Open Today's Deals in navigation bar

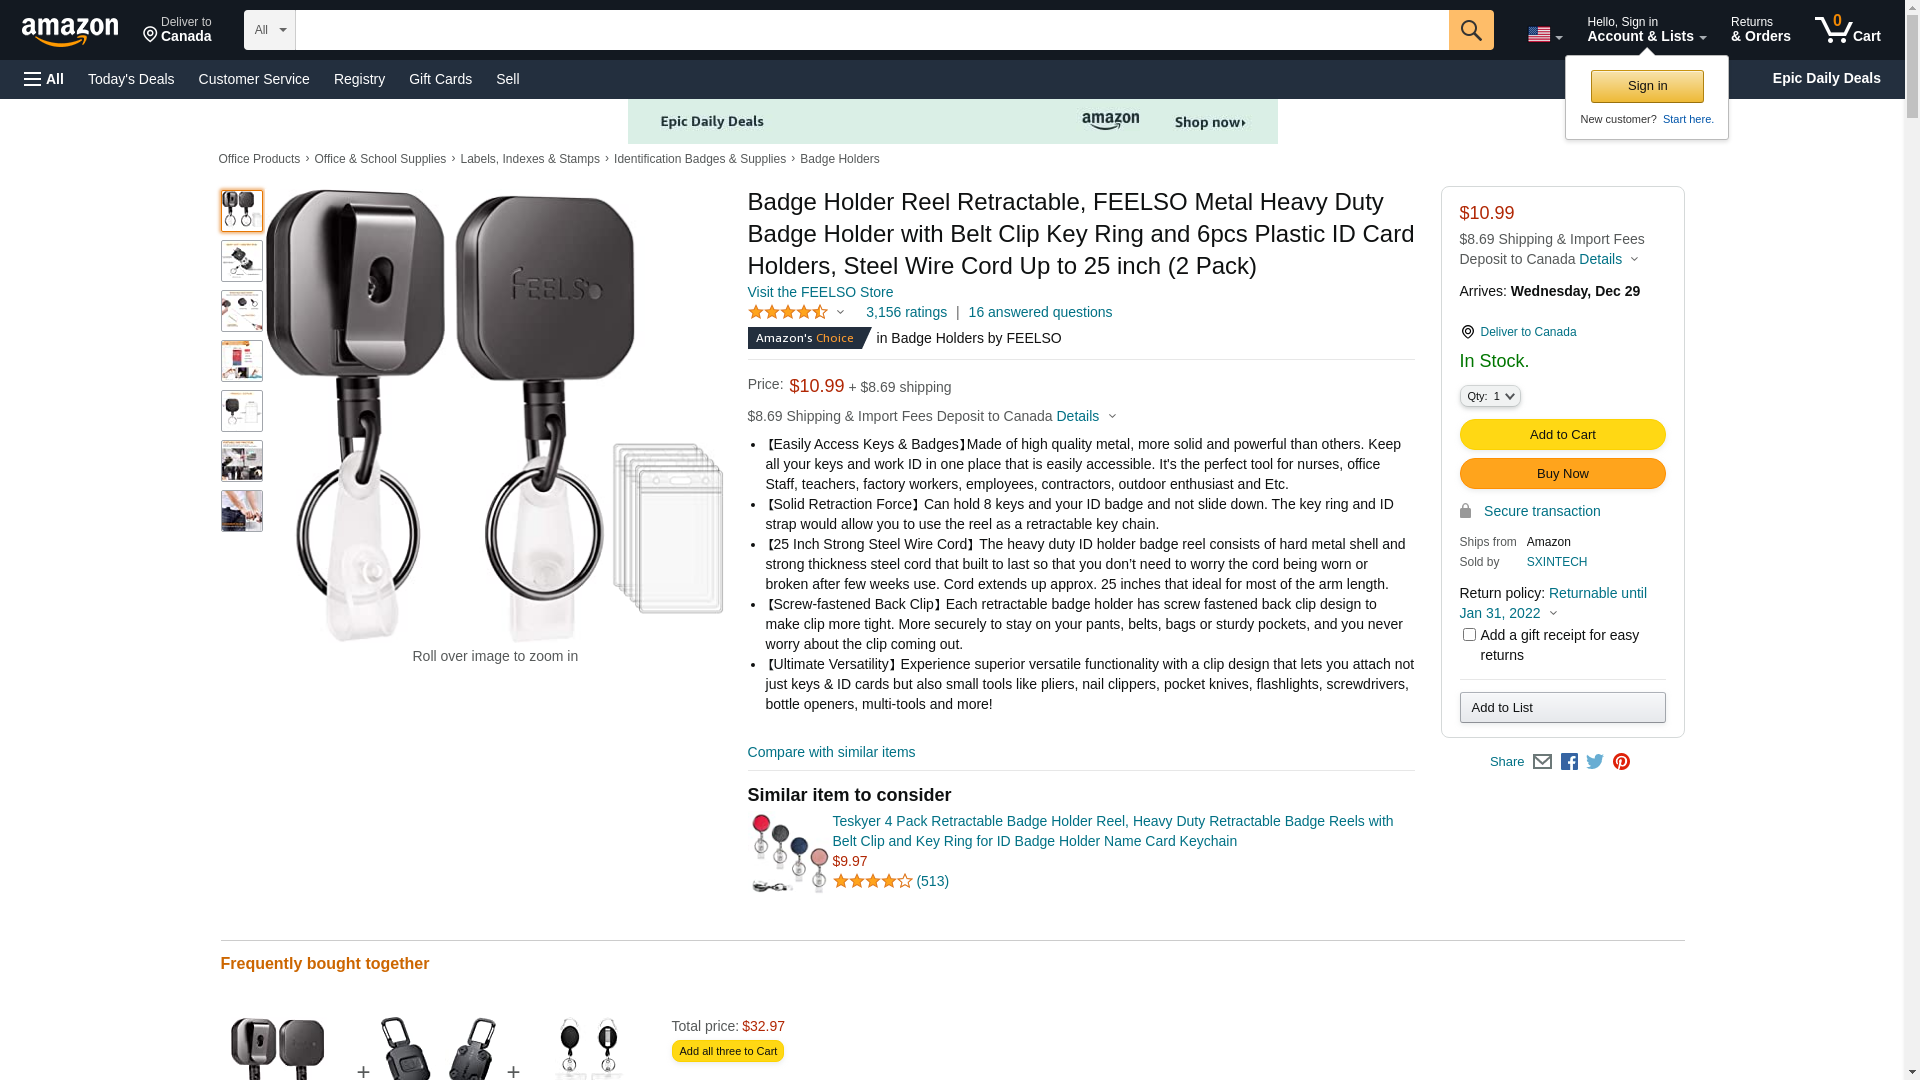coord(131,79)
